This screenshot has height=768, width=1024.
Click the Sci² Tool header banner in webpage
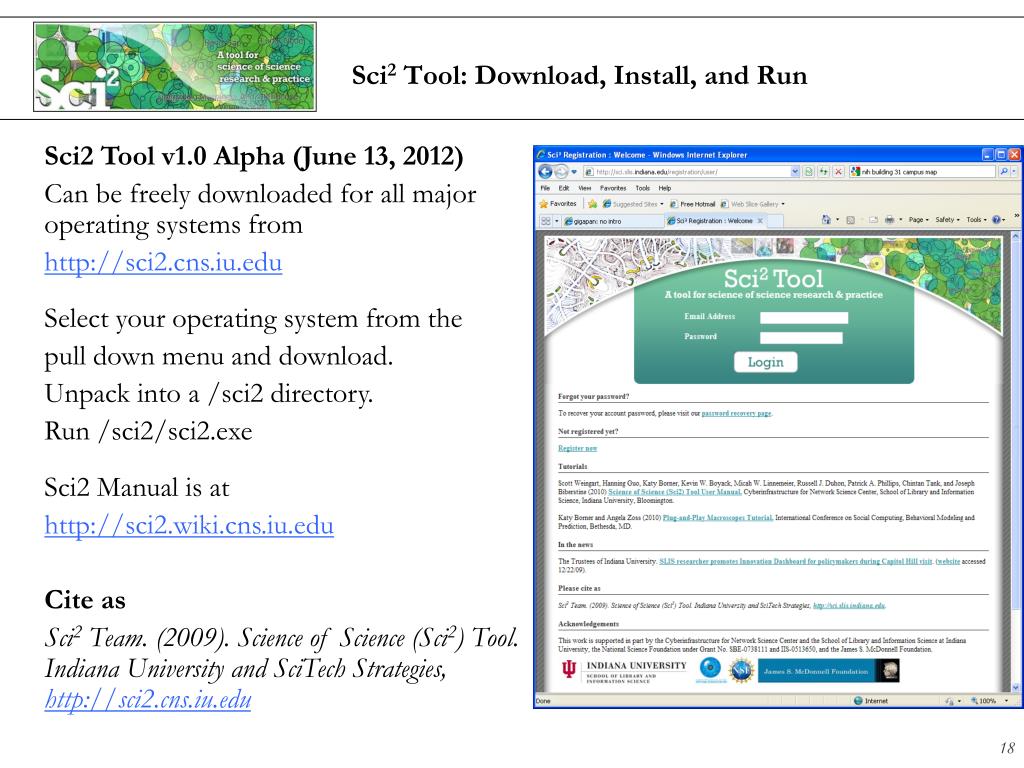tap(774, 285)
